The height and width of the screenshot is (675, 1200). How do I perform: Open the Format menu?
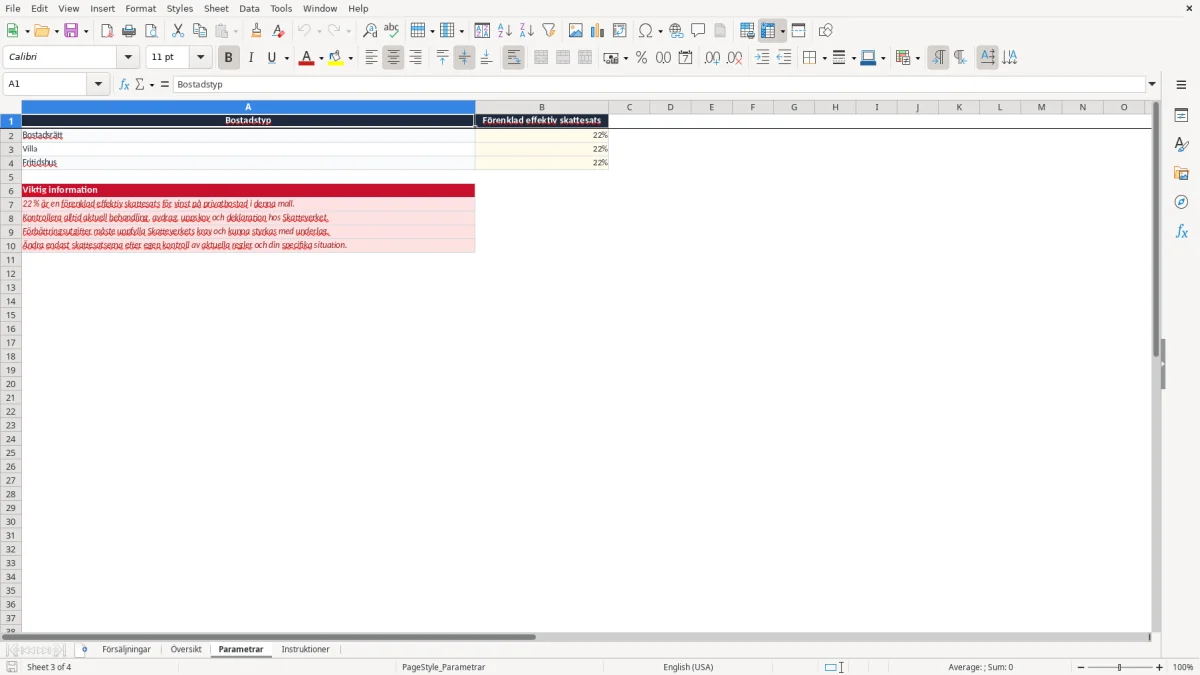(x=141, y=8)
